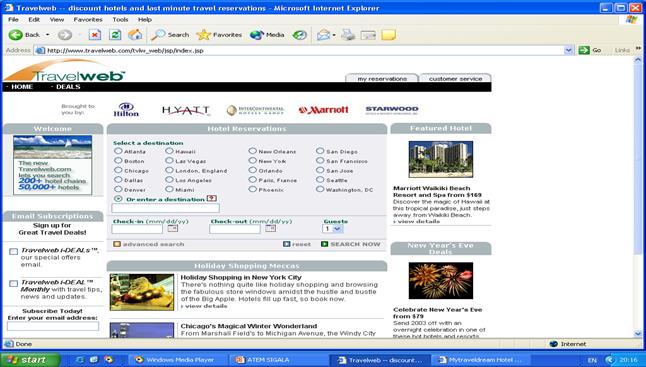Image resolution: width=646 pixels, height=367 pixels.
Task: Click SEARCH NOW to find hotels
Action: tap(351, 244)
